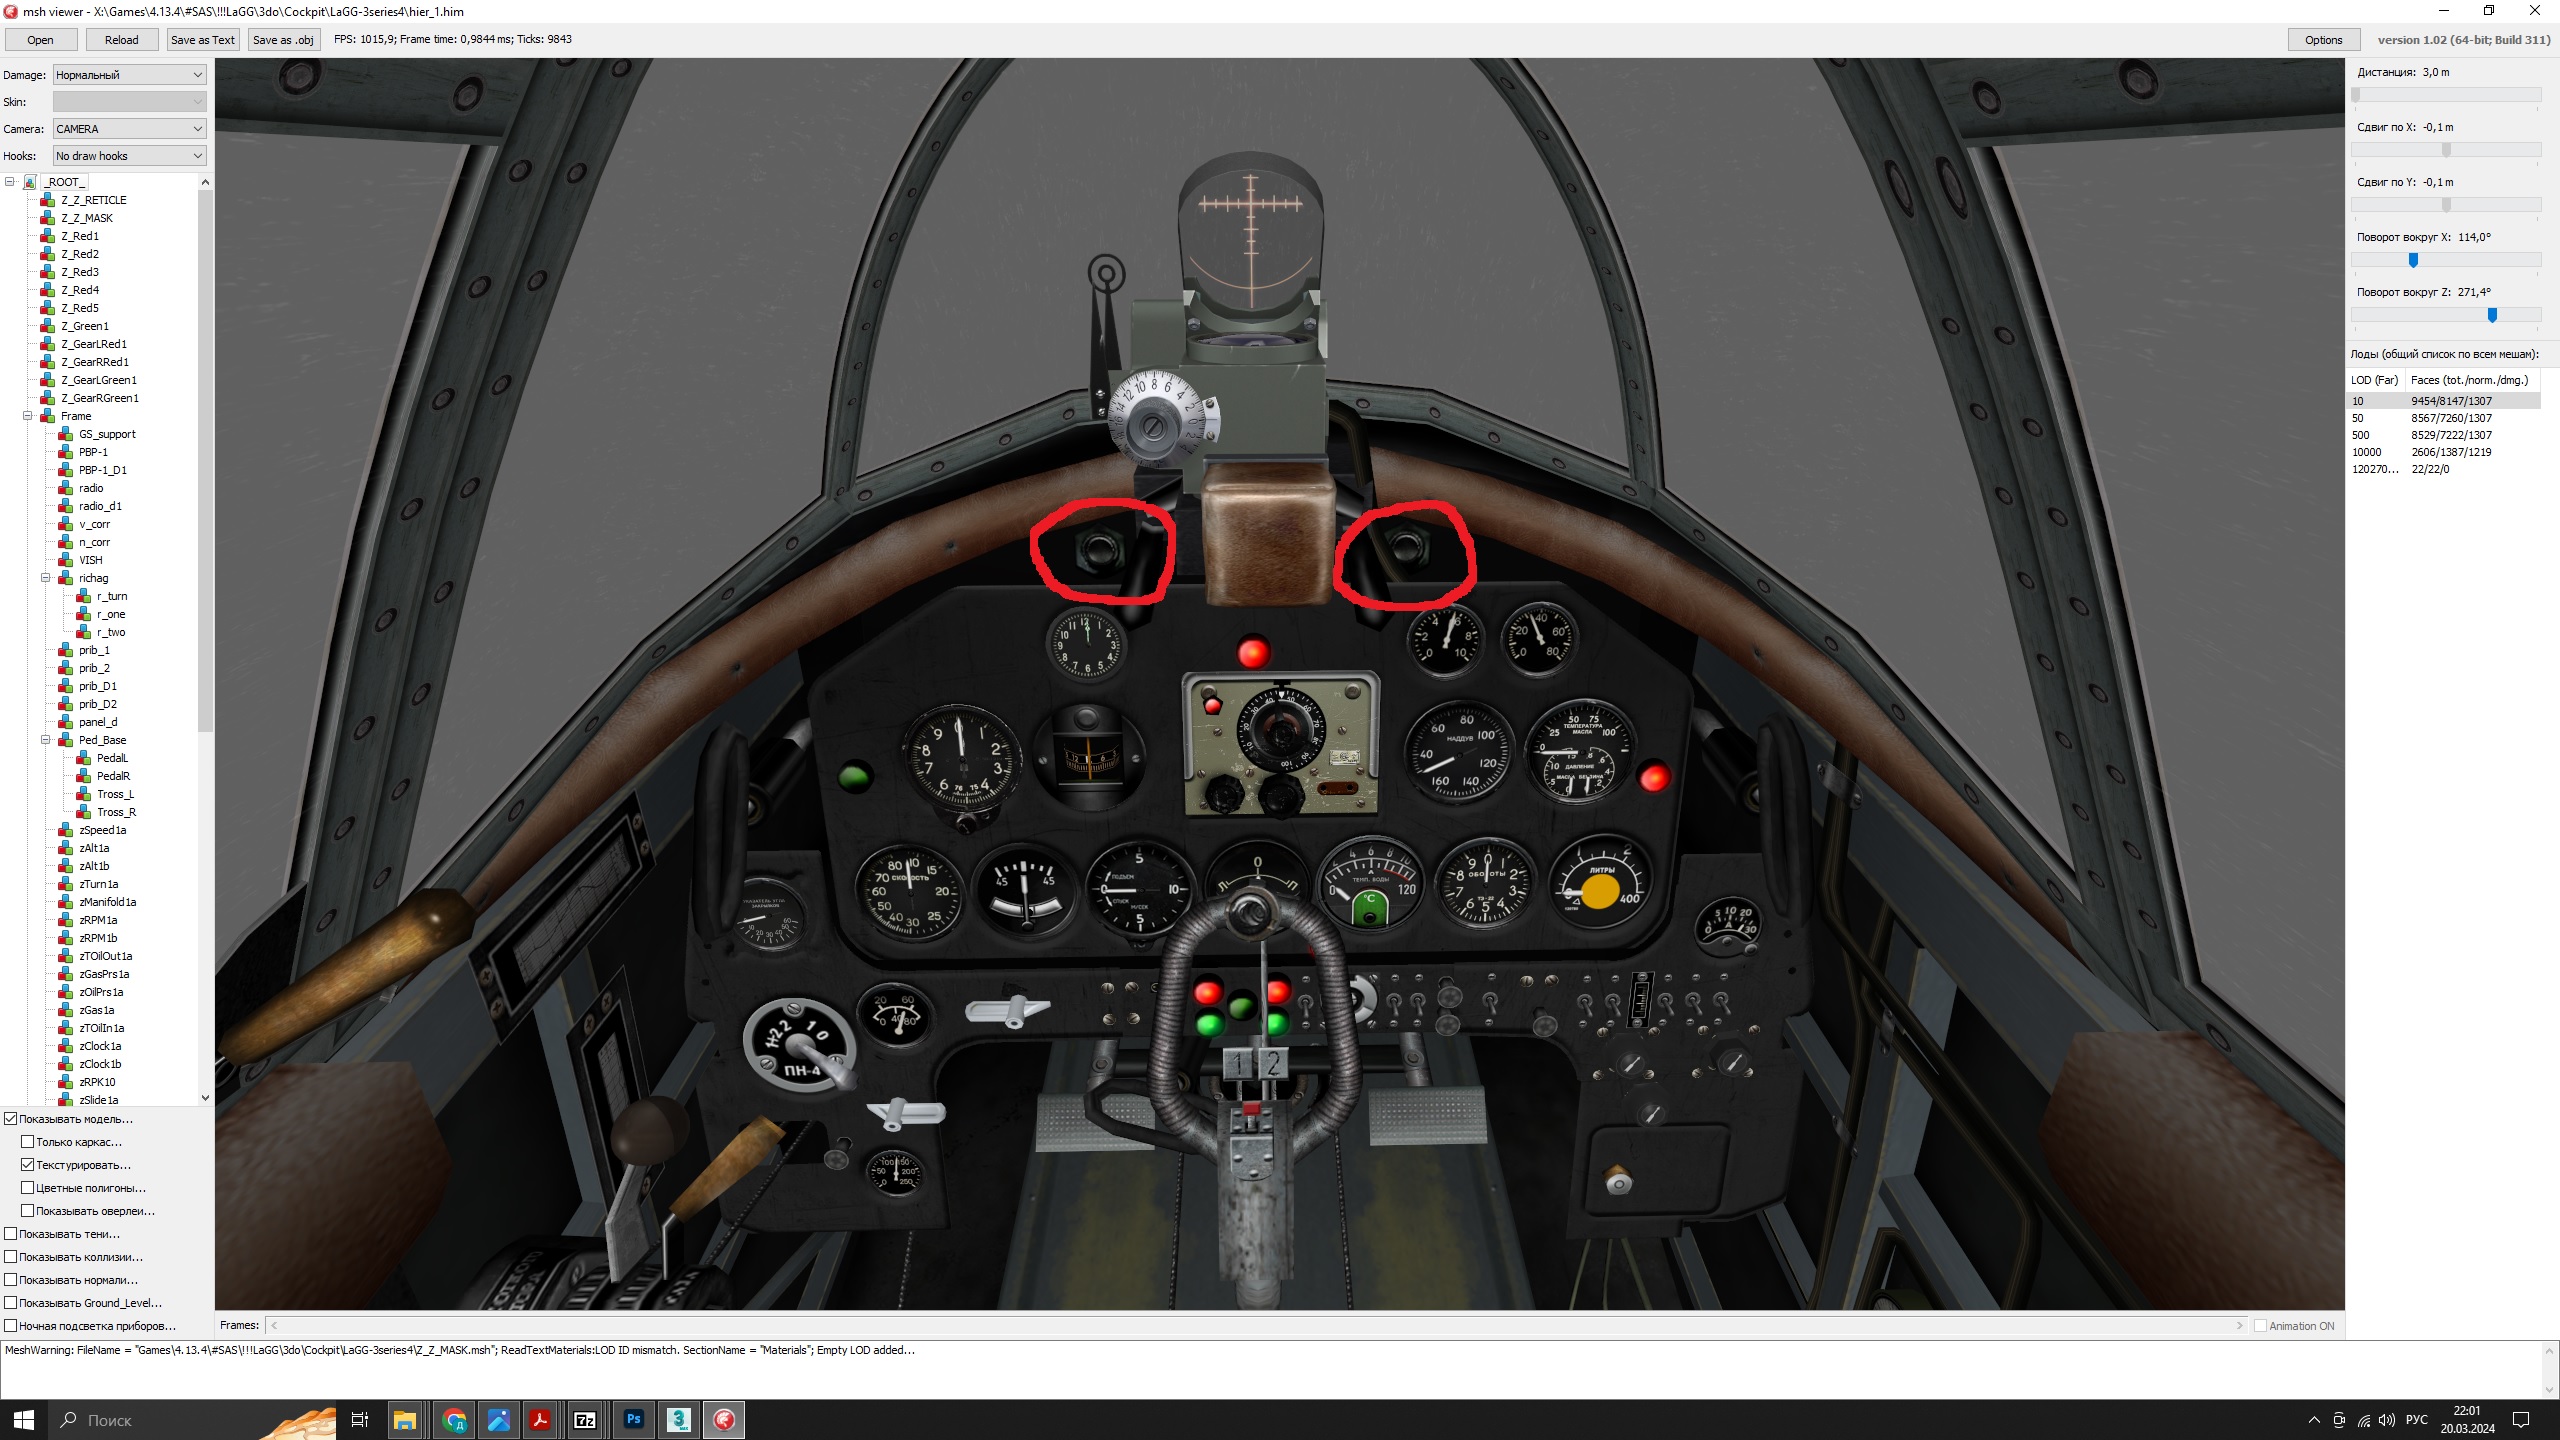Collapse the Frame tree node
This screenshot has height=1440, width=2560.
coord(28,416)
